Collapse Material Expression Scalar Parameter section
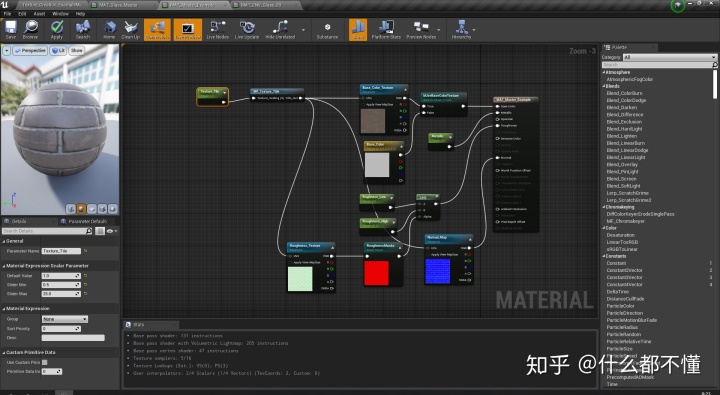Viewport: 720px width, 395px height. click(x=4, y=266)
